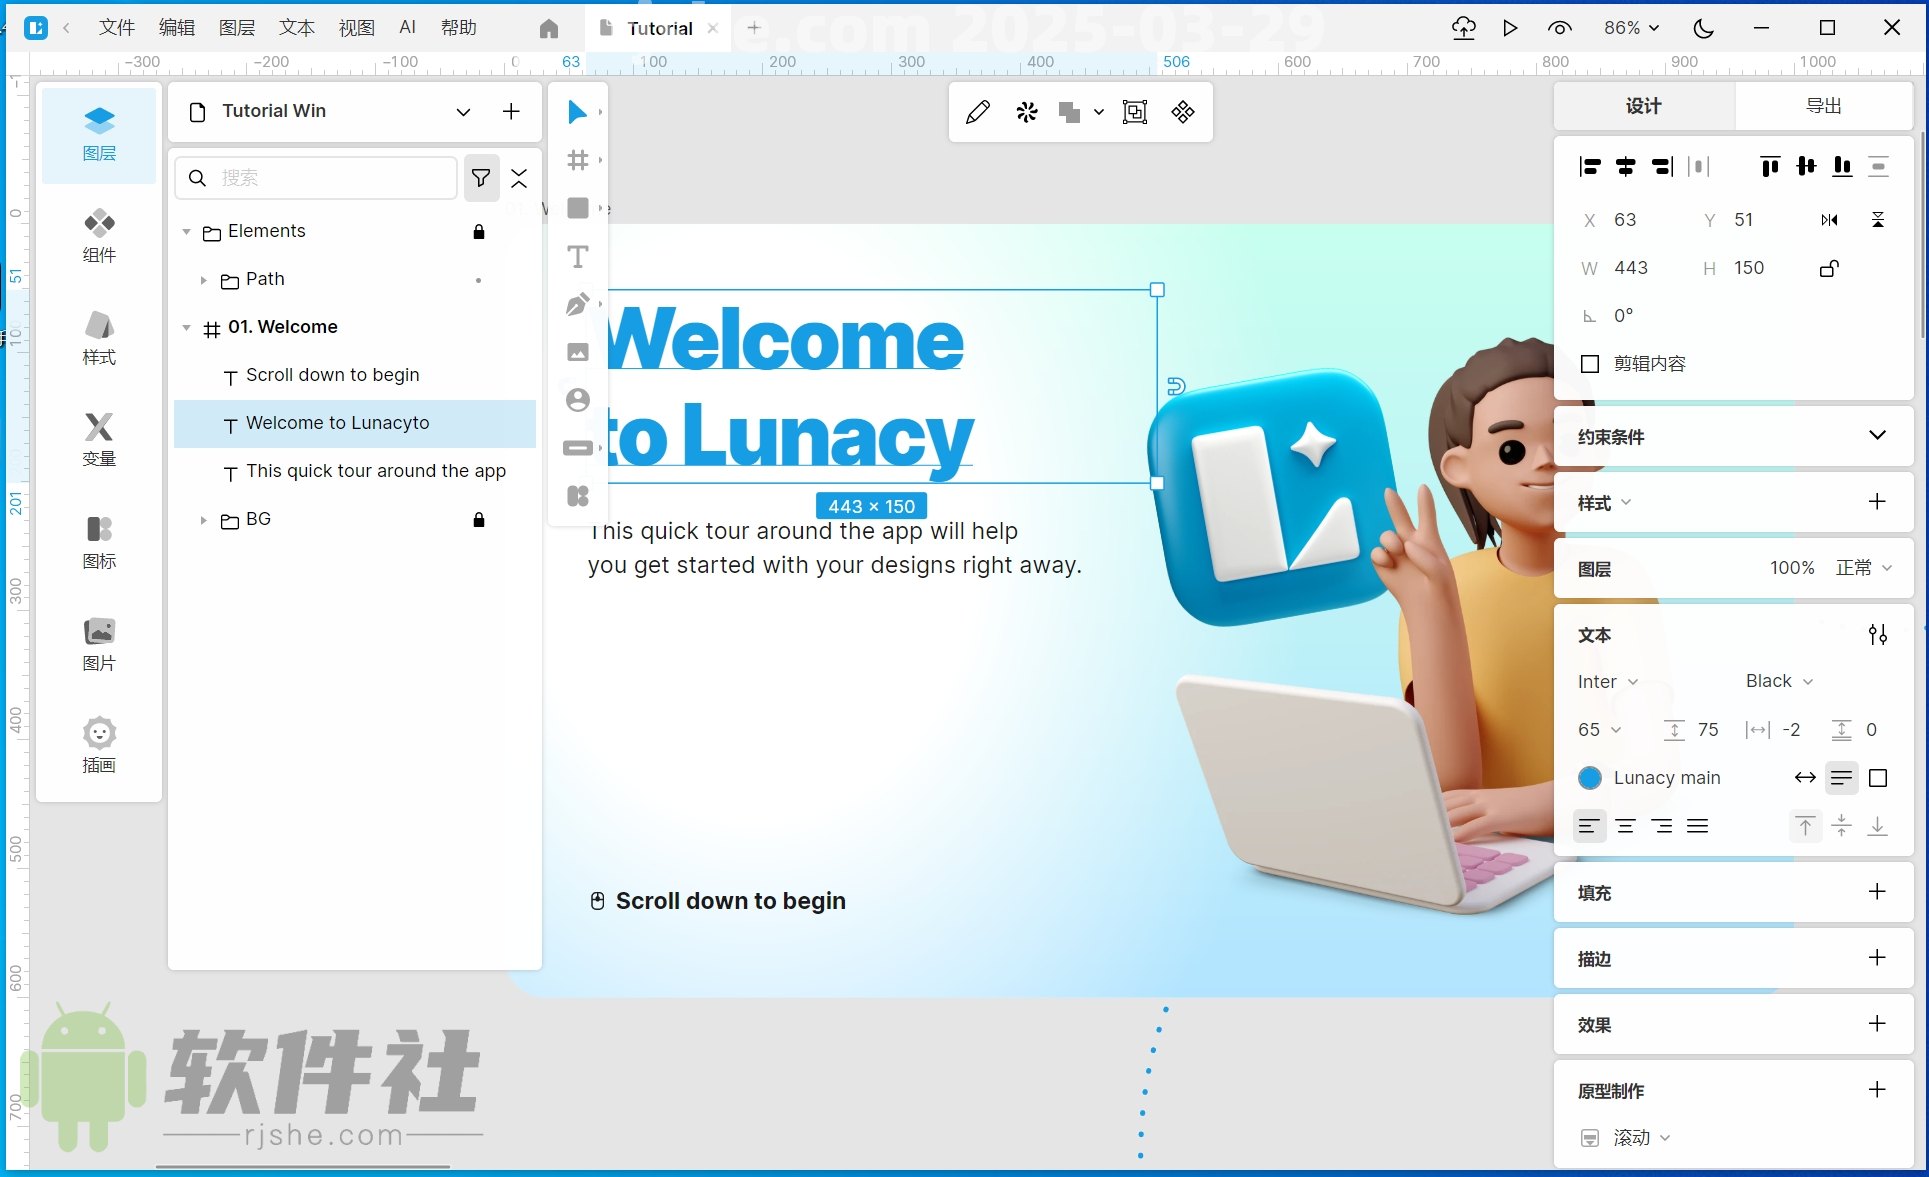Viewport: 1929px width, 1177px height.
Task: Open the Components sidebar panel
Action: click(99, 236)
